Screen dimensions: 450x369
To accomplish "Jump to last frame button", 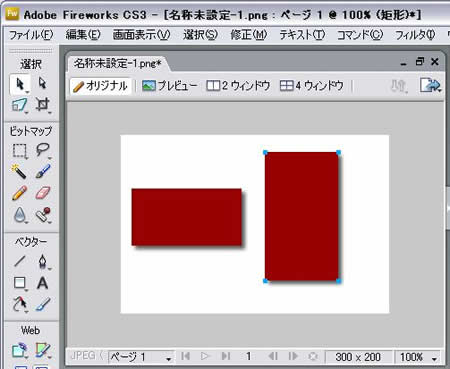I will (x=226, y=356).
